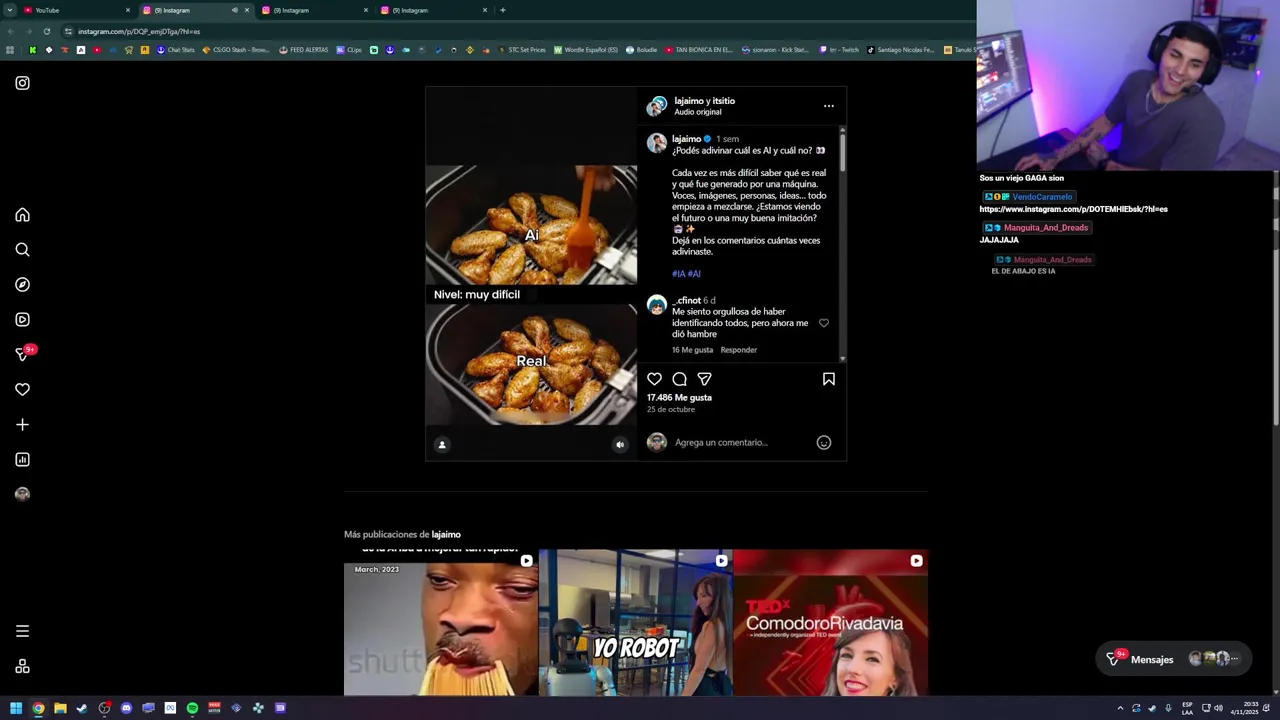1280x720 pixels.
Task: Open the #IA hashtag link
Action: tap(678, 274)
